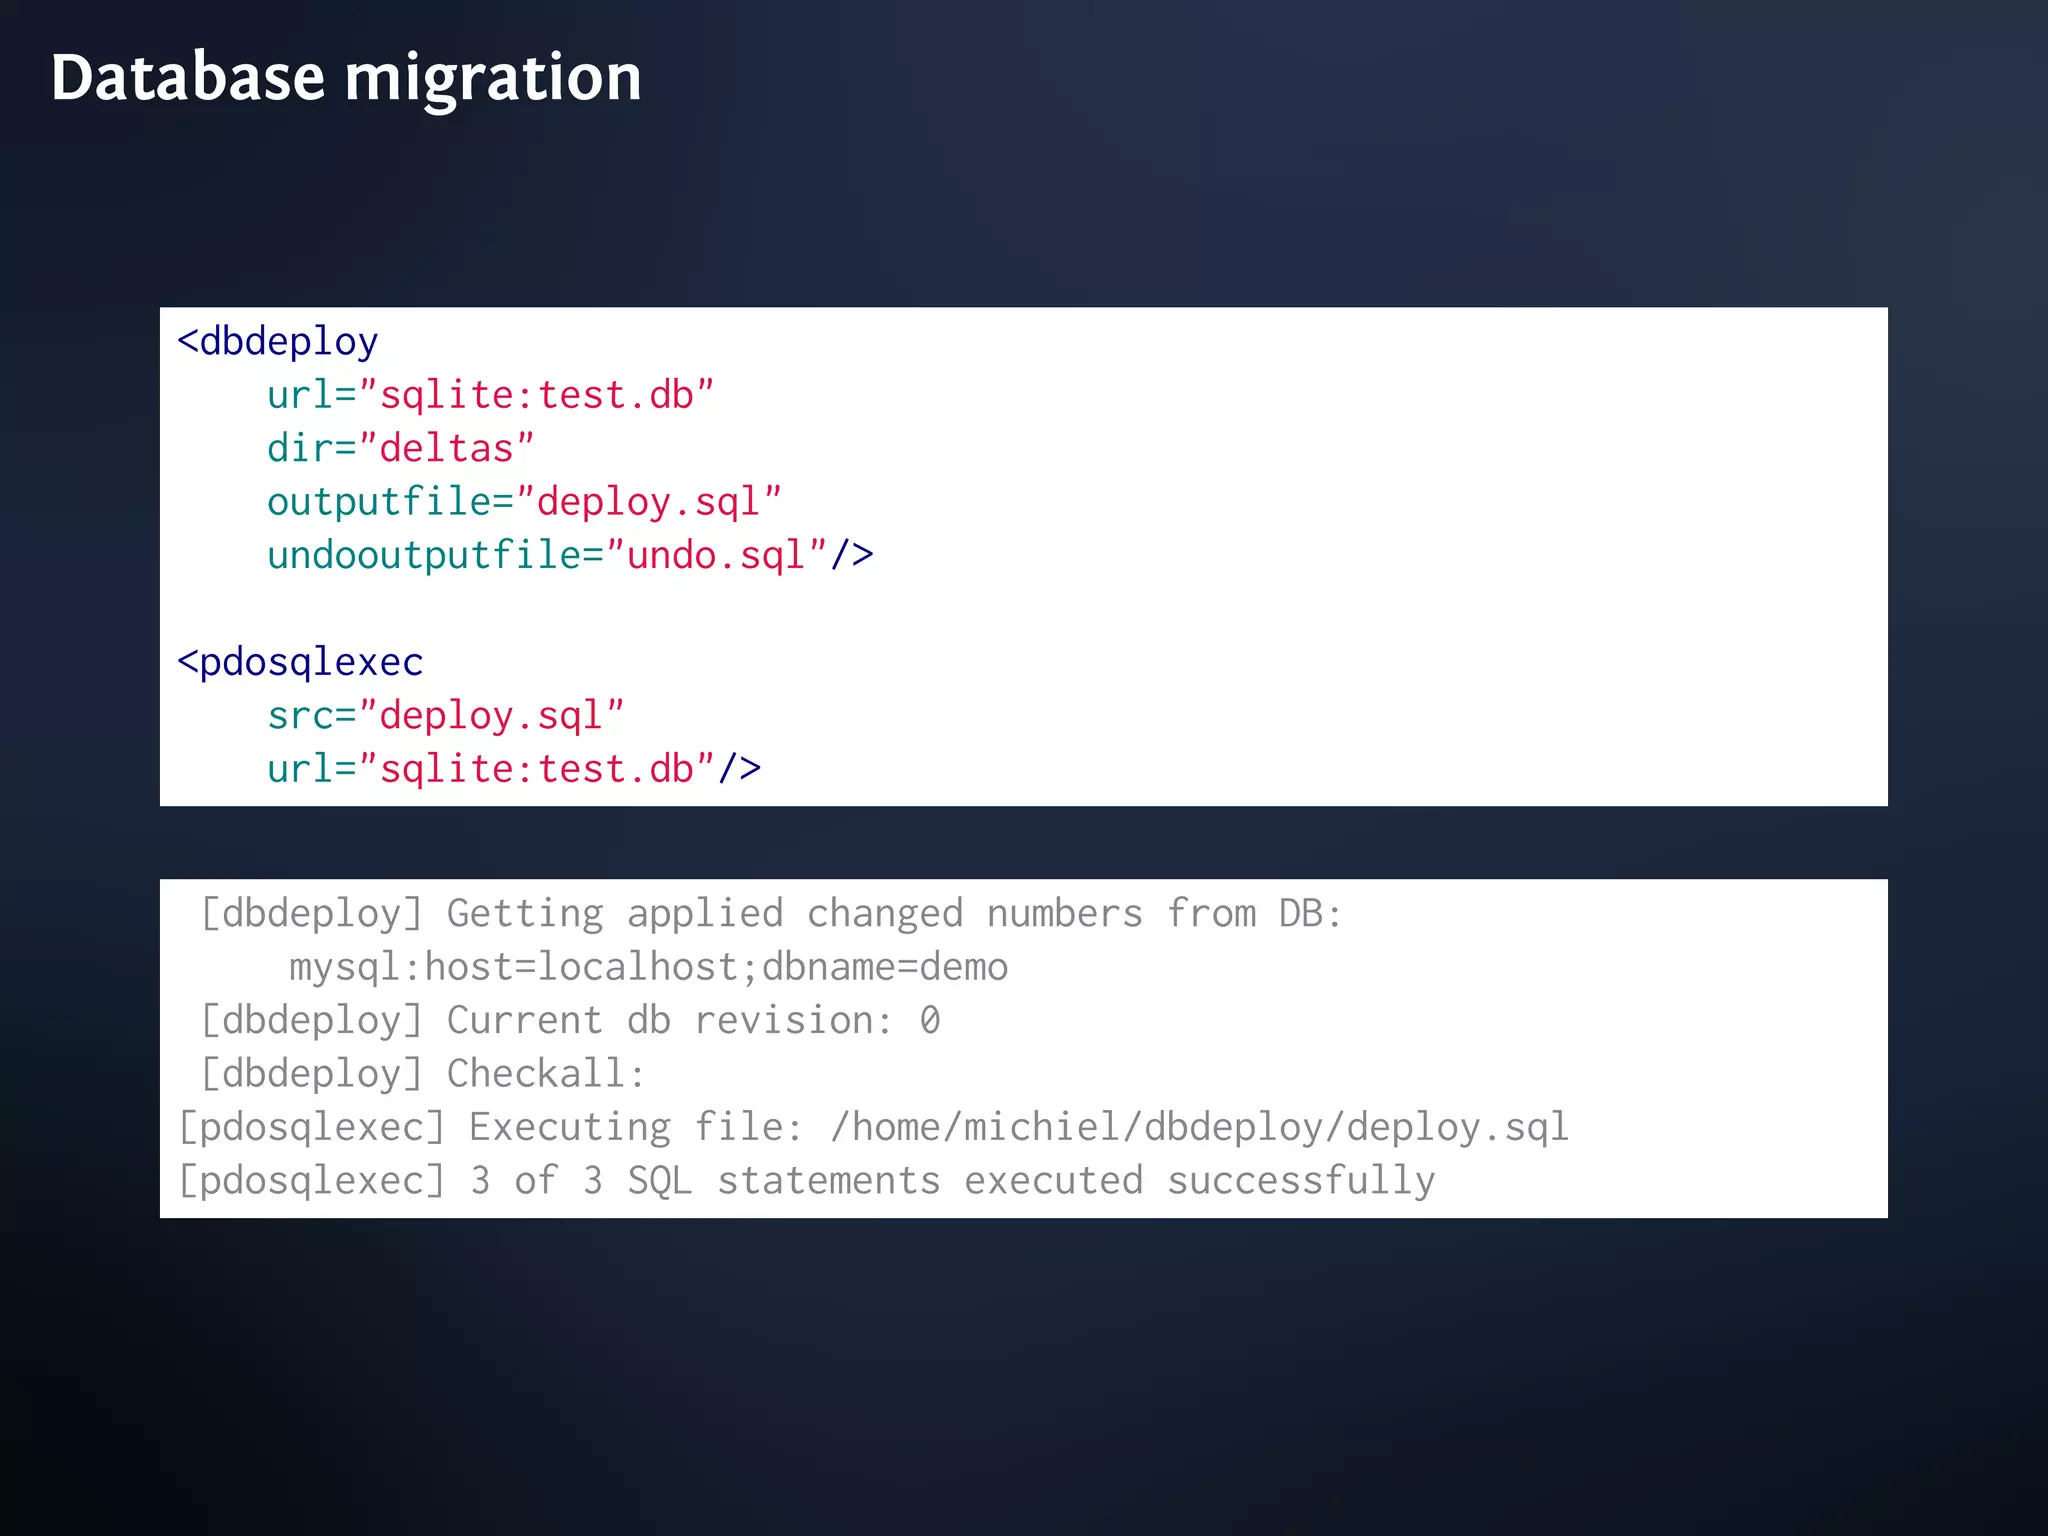The width and height of the screenshot is (2048, 1536).
Task: Select the '<dbdeploy' opening tag line
Action: pyautogui.click(x=278, y=342)
